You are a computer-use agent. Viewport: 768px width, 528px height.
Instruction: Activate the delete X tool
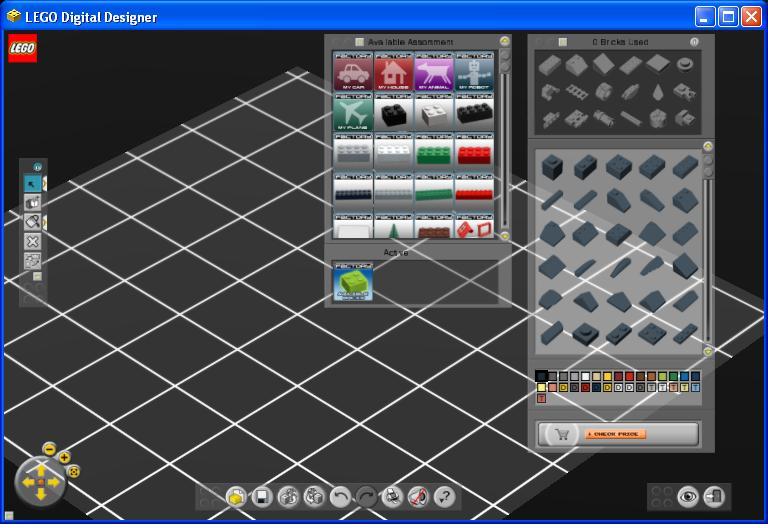pos(32,241)
